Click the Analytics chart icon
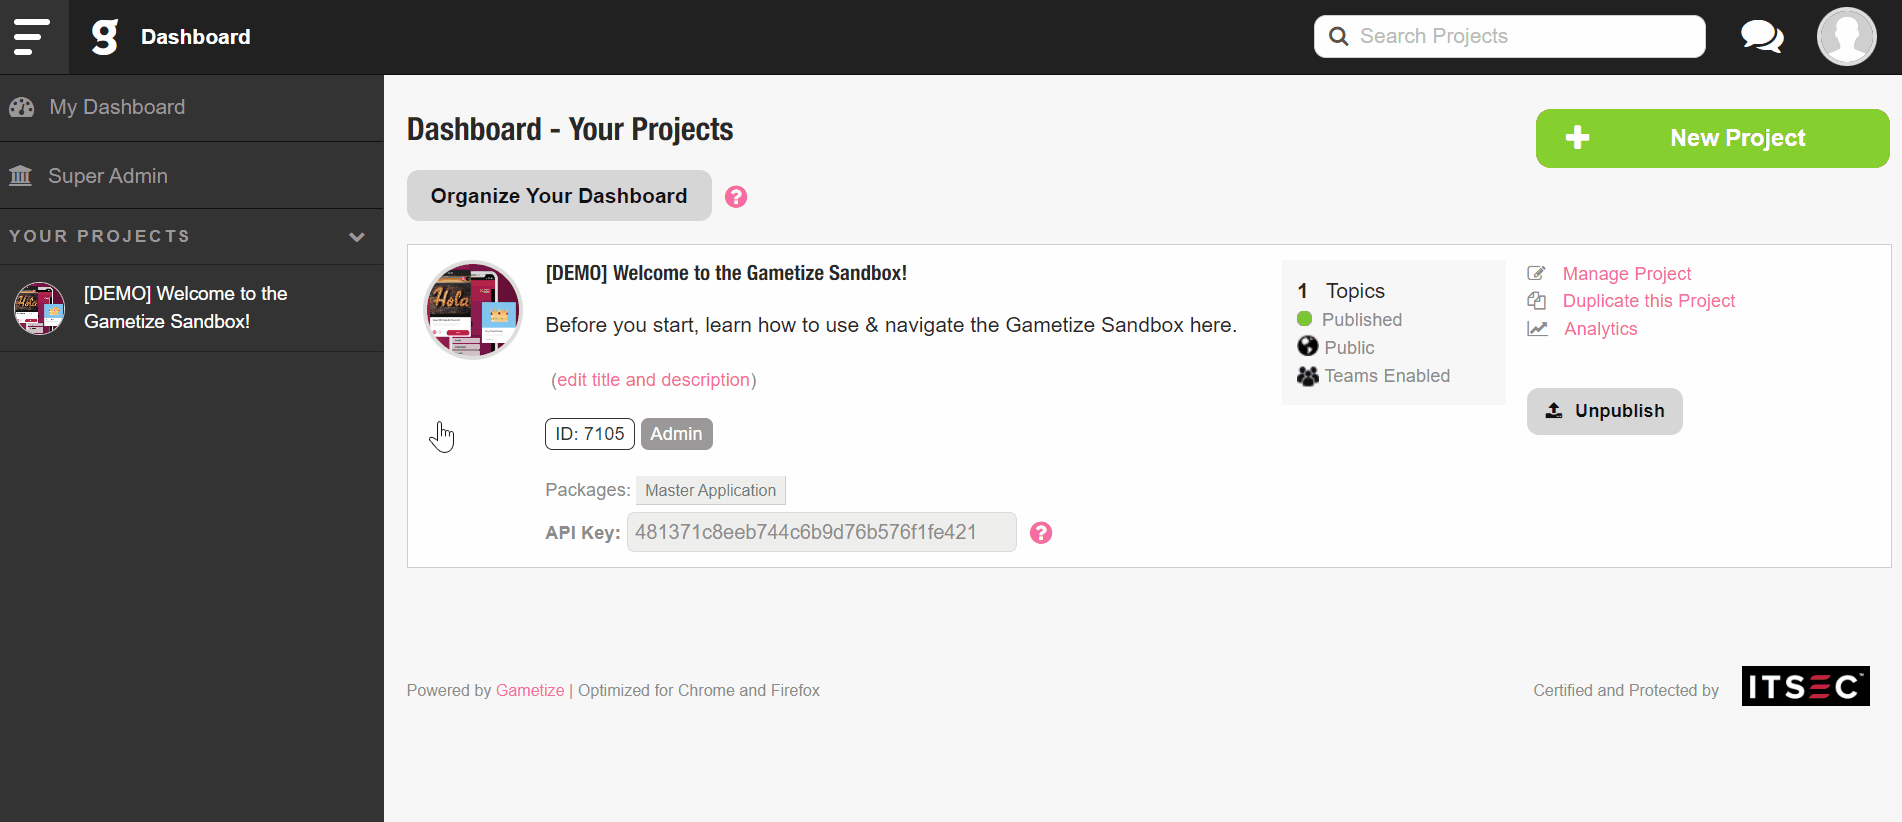This screenshot has height=822, width=1902. point(1537,329)
